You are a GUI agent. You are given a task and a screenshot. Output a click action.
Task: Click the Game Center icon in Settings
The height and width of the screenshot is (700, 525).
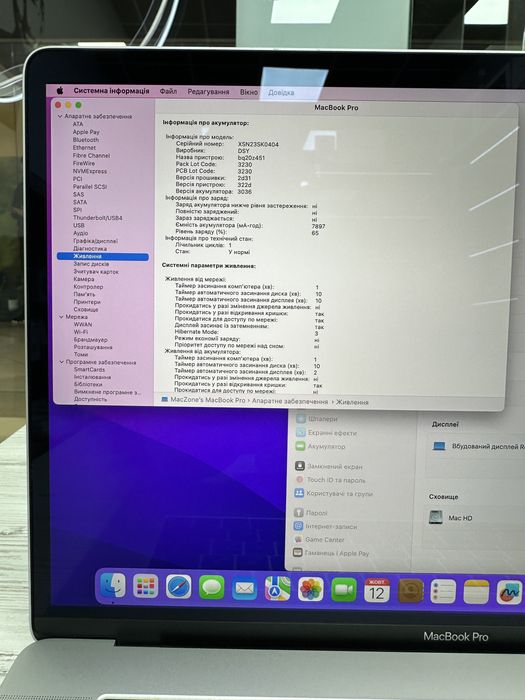(298, 540)
